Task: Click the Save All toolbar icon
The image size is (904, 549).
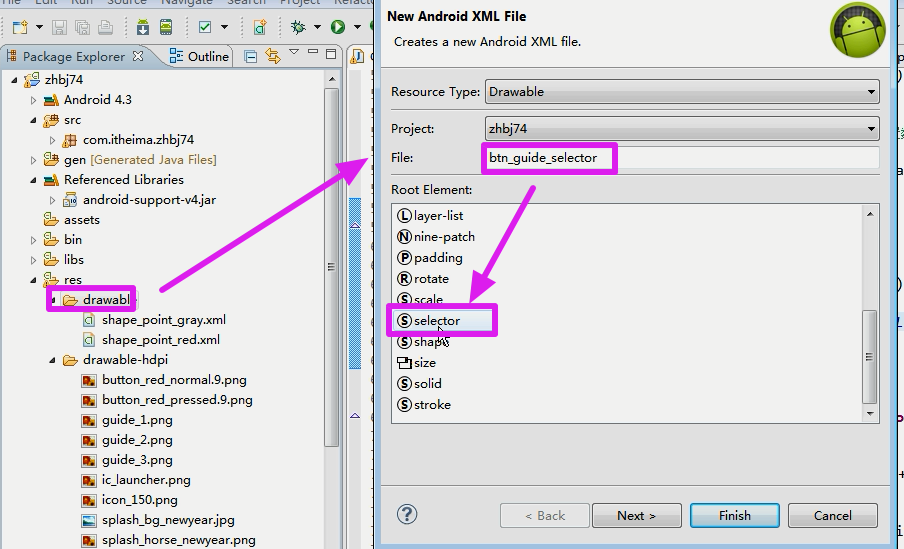Action: 82,27
